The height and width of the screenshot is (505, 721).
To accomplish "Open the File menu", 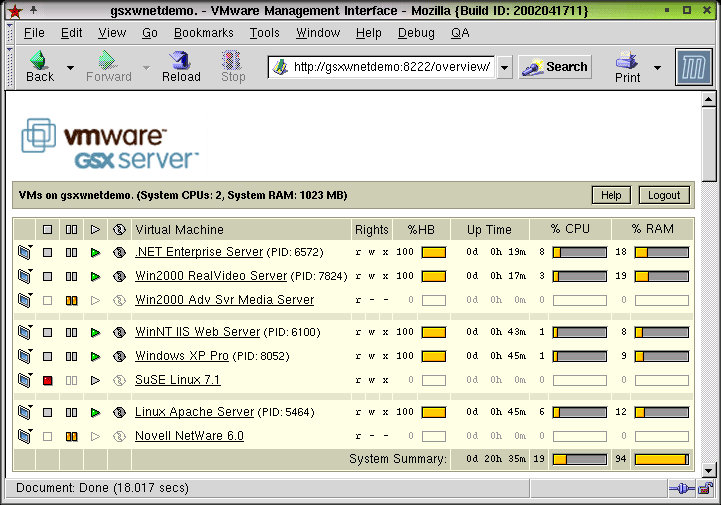I will pos(34,33).
